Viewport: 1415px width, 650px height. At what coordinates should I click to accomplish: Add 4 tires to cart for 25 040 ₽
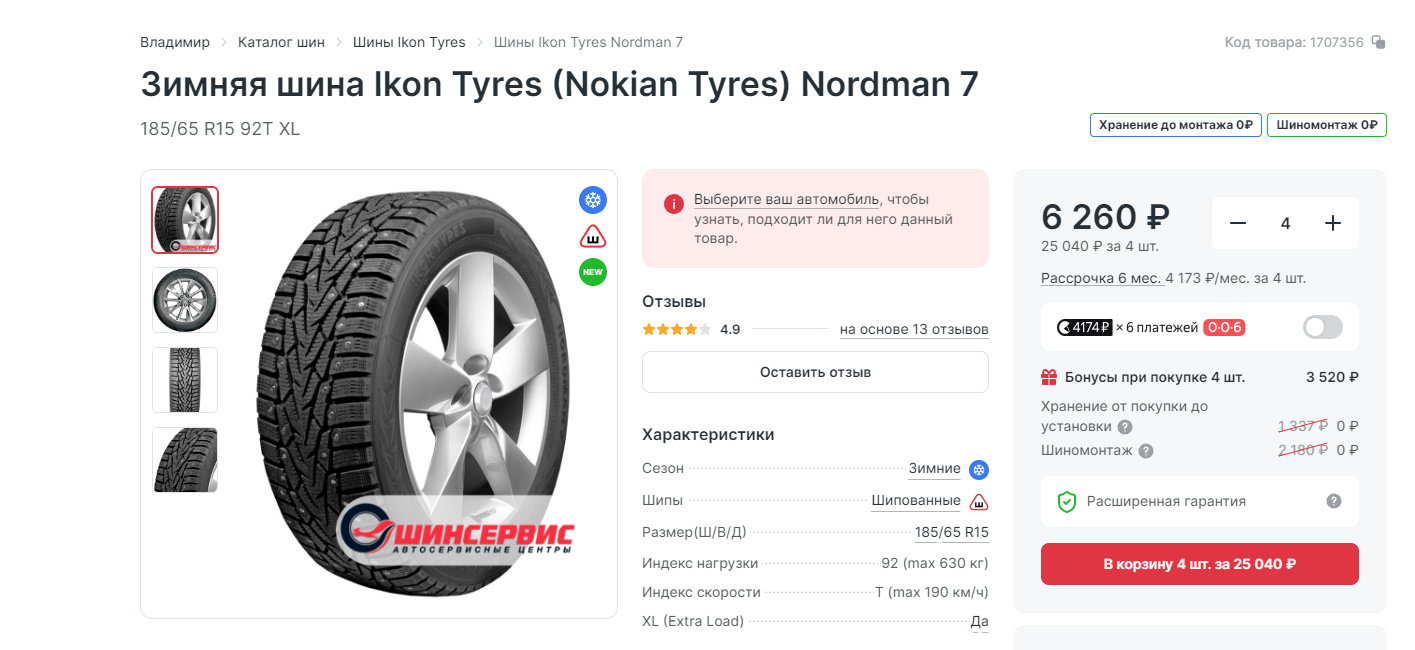(x=1199, y=564)
